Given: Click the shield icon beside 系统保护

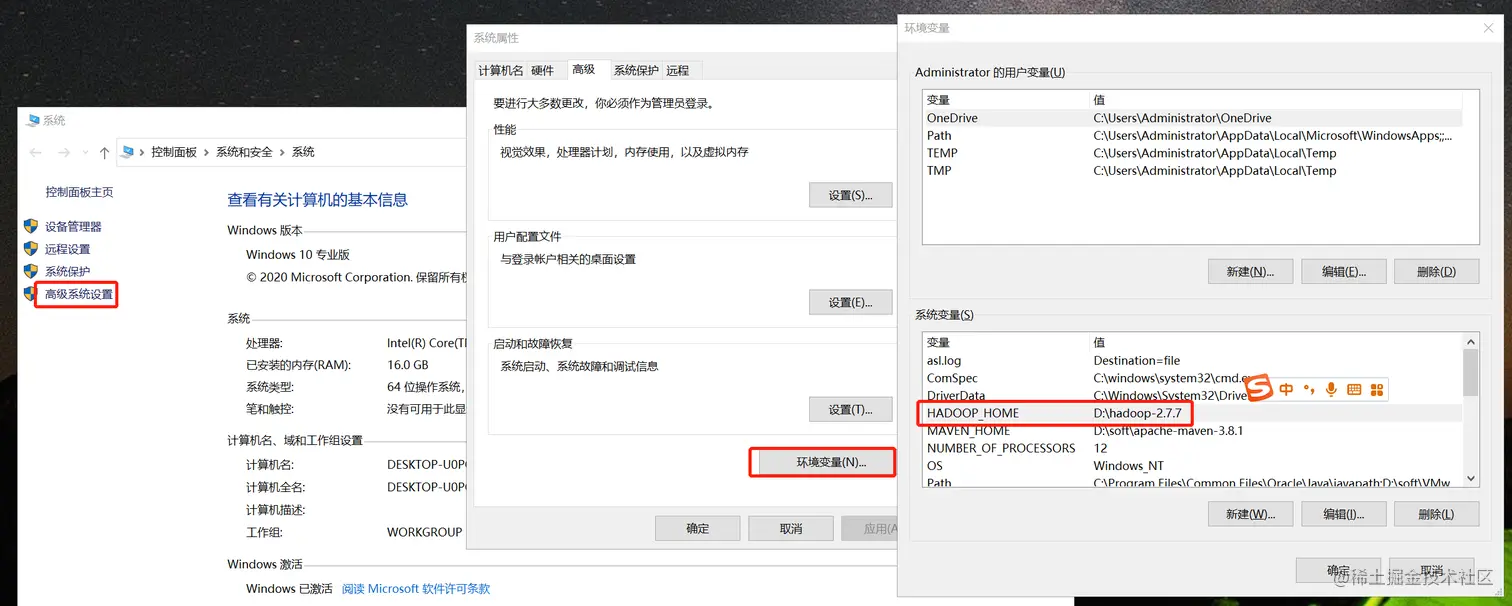Looking at the screenshot, I should (31, 269).
